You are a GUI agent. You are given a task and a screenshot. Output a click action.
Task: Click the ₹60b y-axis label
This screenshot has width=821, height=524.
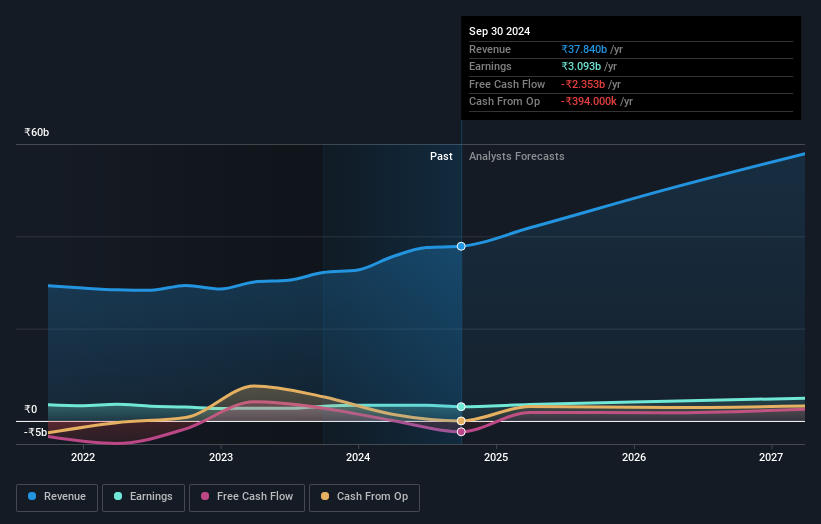coord(37,132)
